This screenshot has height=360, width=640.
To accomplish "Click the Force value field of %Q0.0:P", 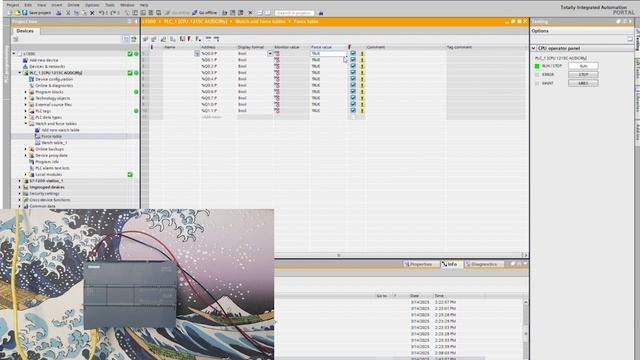I will click(x=328, y=53).
